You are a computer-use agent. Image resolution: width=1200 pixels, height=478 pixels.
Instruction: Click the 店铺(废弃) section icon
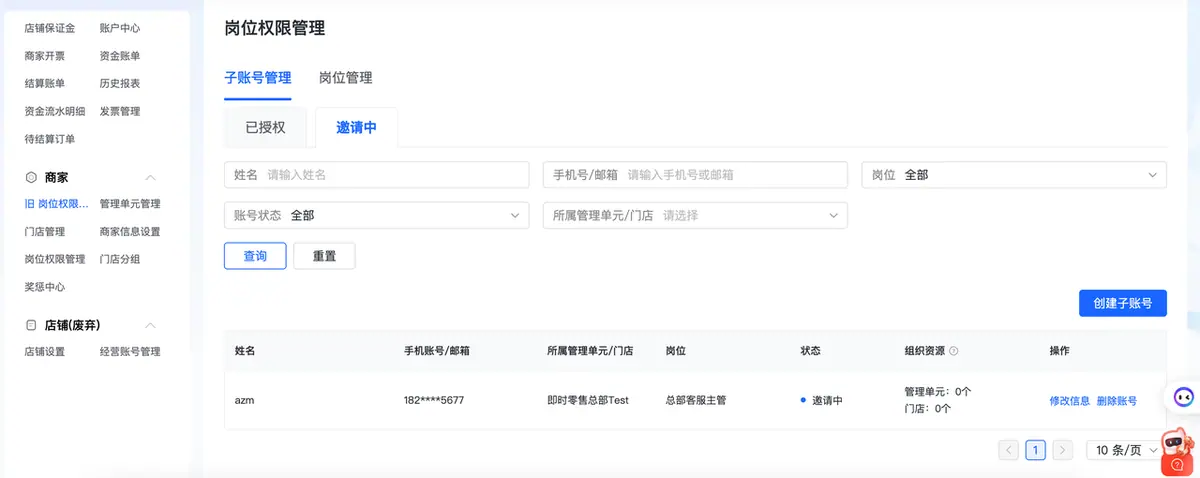pos(31,325)
